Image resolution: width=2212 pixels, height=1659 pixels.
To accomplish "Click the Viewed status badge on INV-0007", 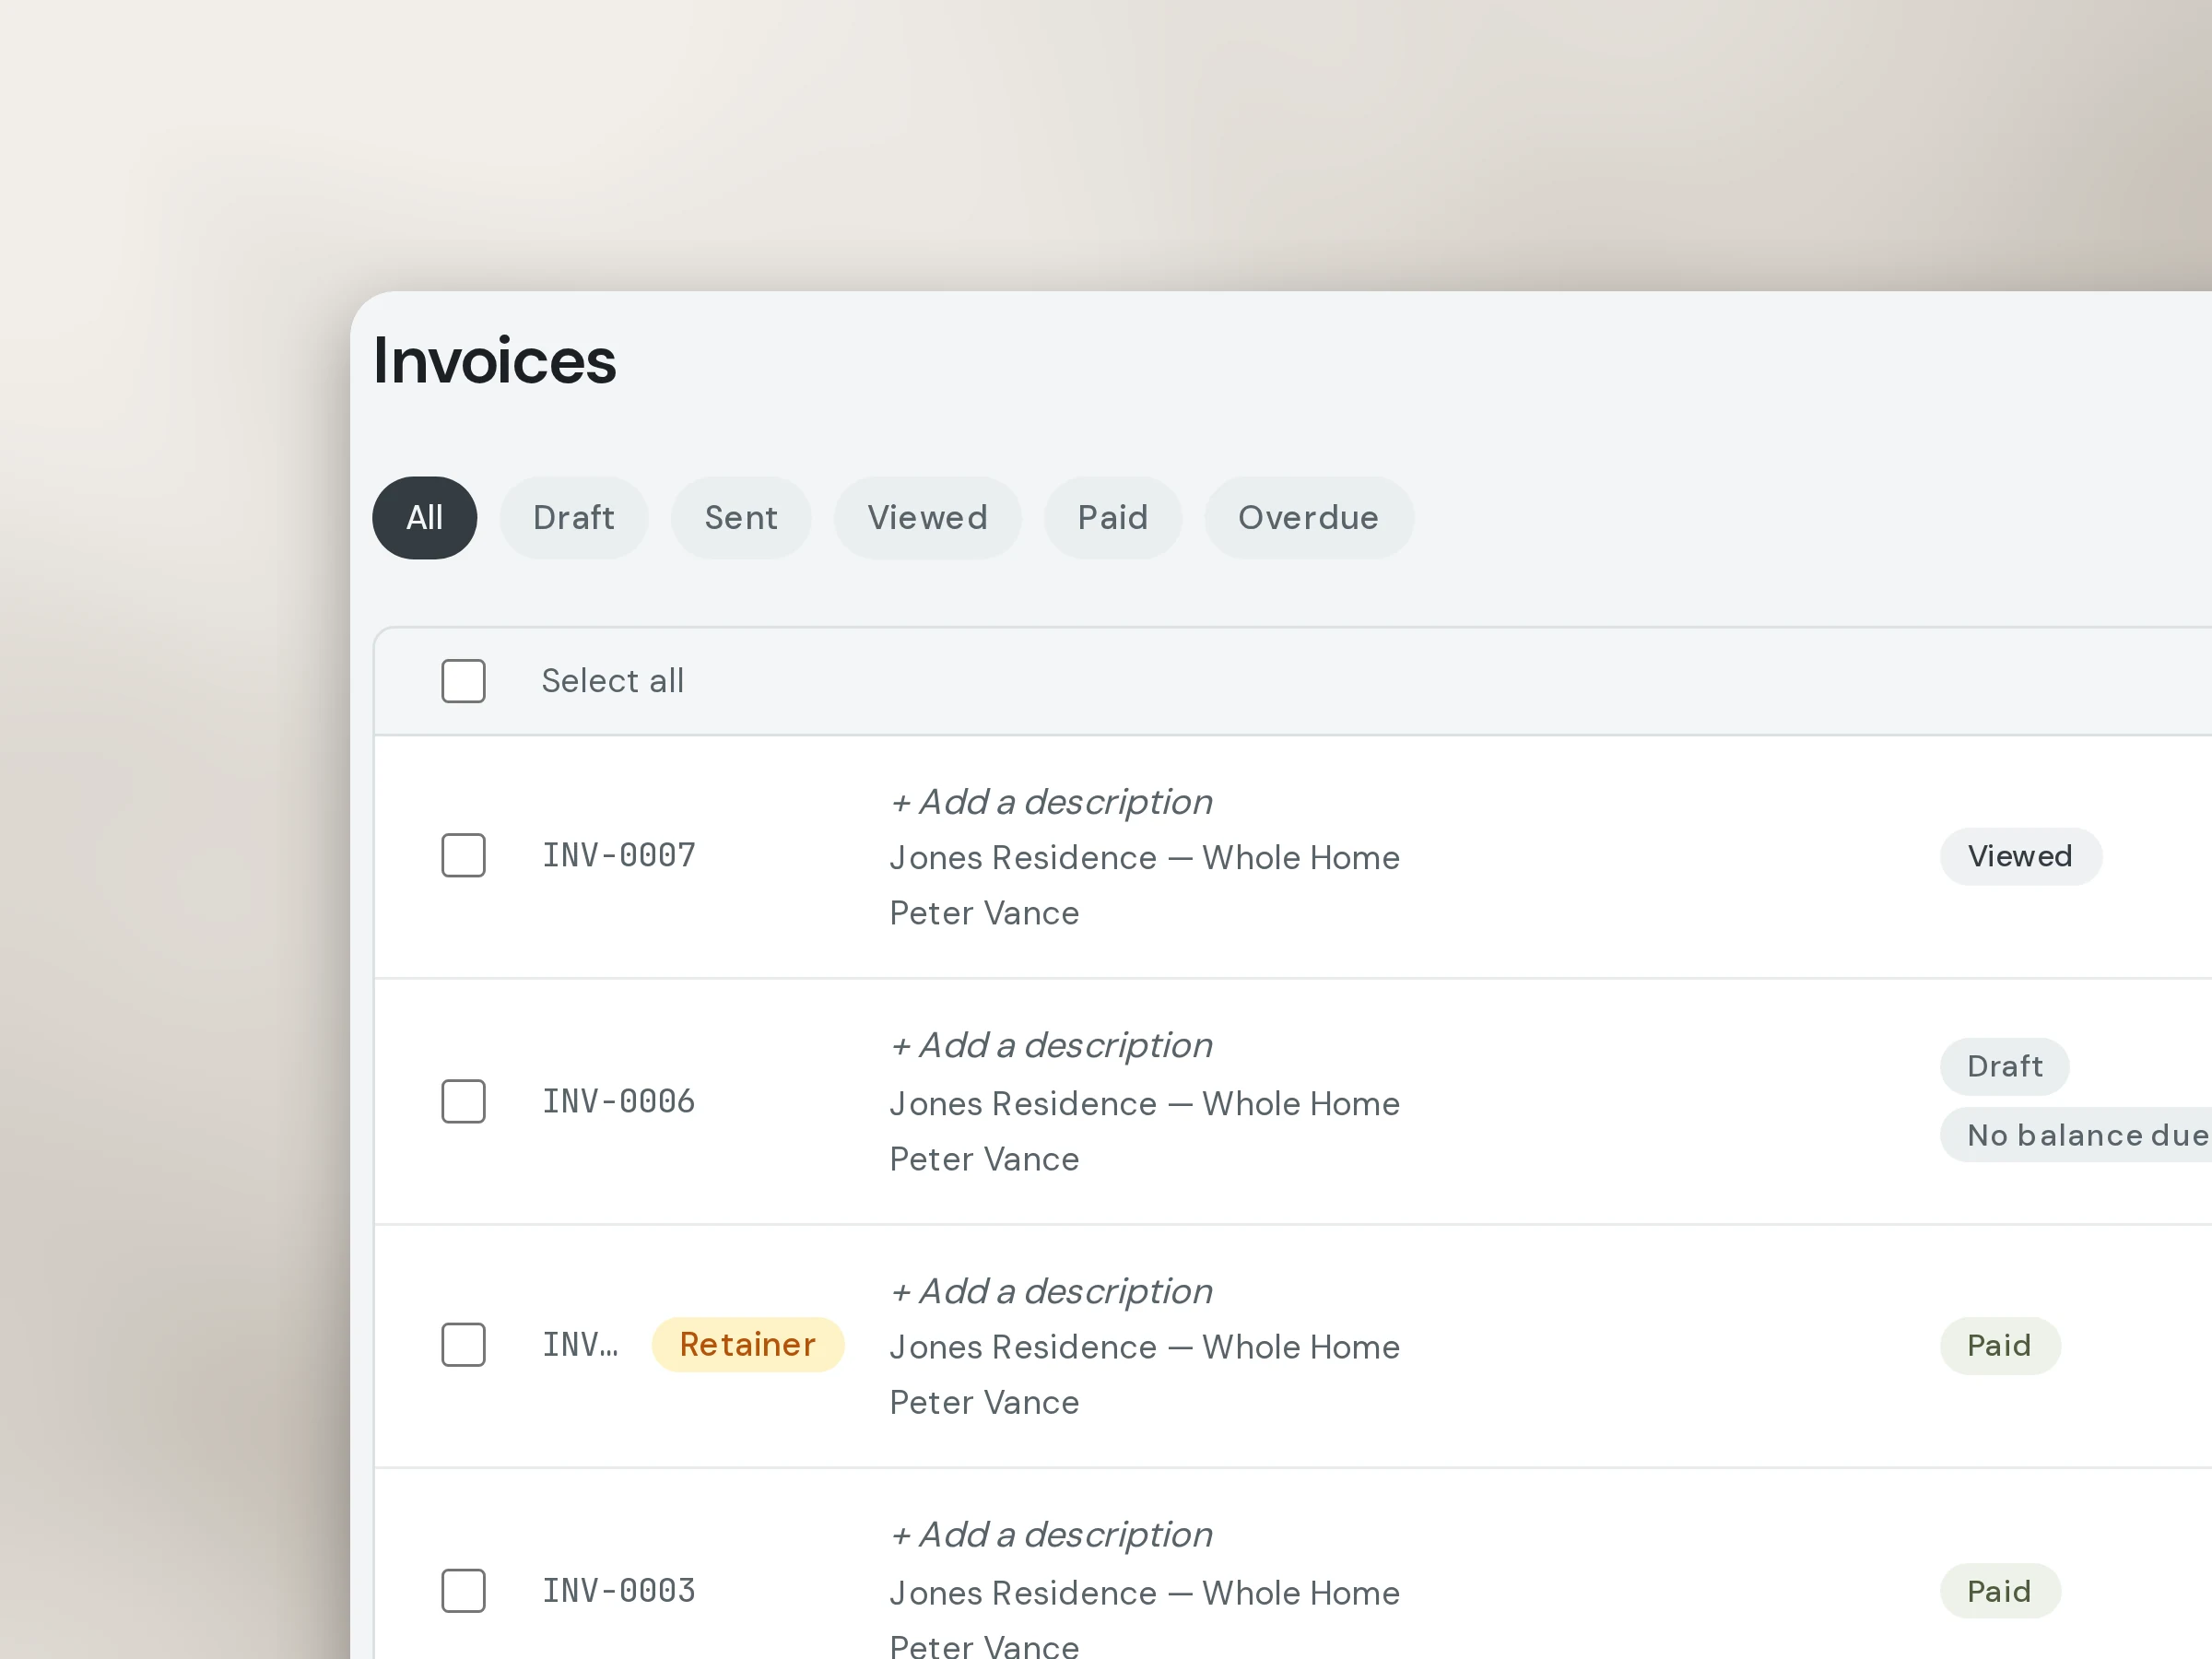I will 2020,856.
